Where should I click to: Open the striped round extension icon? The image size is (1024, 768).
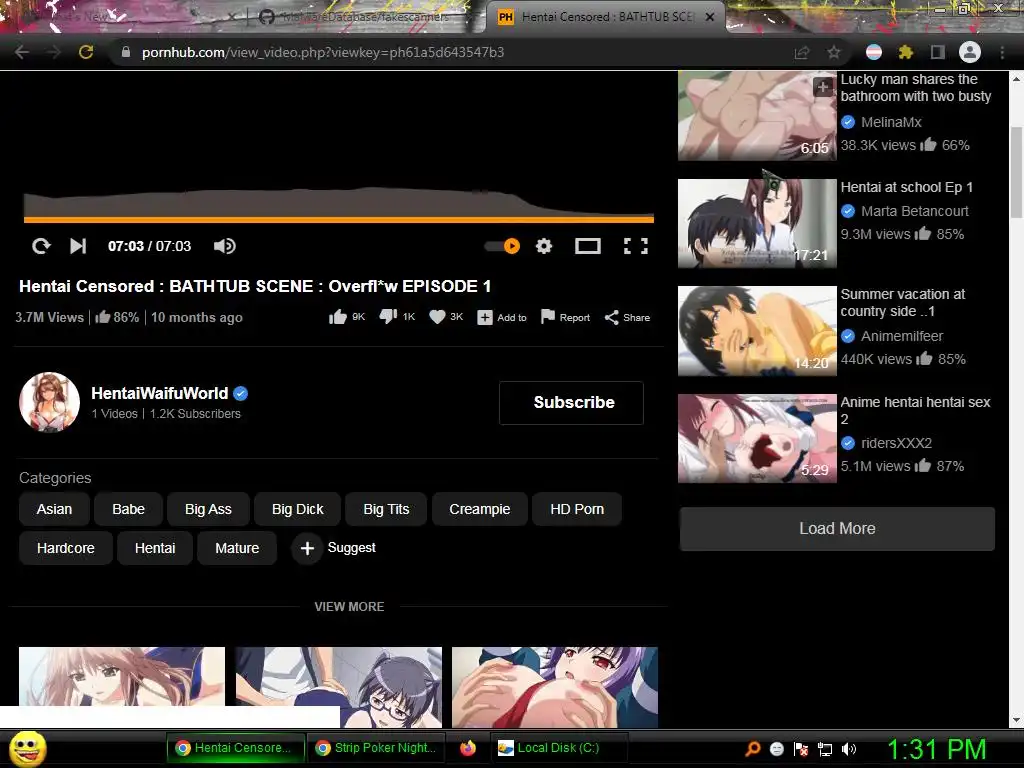[x=874, y=52]
